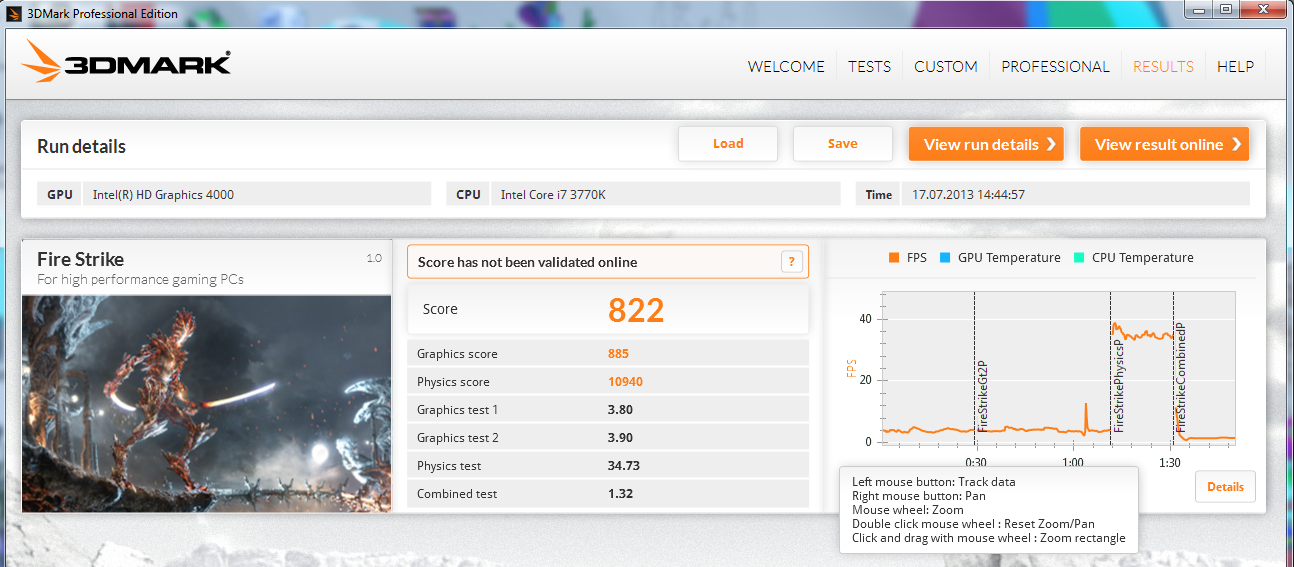Click the arrow on View run details
Screen dimensions: 1294x567
click(1051, 144)
